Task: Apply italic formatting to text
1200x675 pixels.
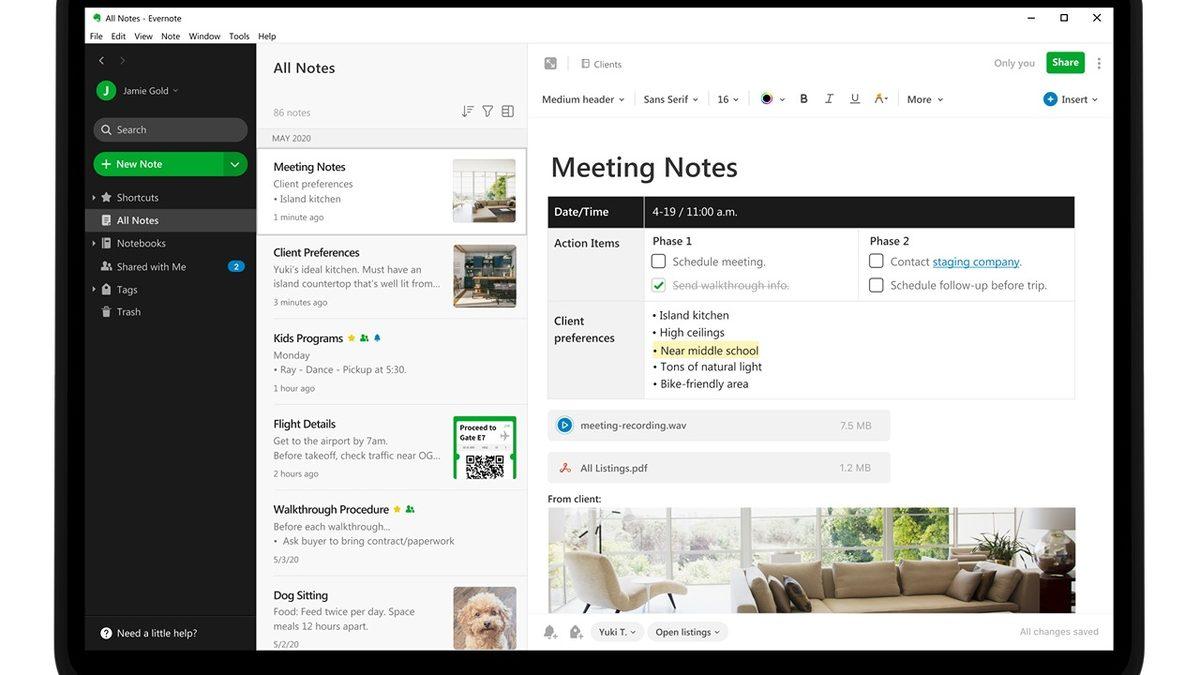Action: tap(829, 99)
